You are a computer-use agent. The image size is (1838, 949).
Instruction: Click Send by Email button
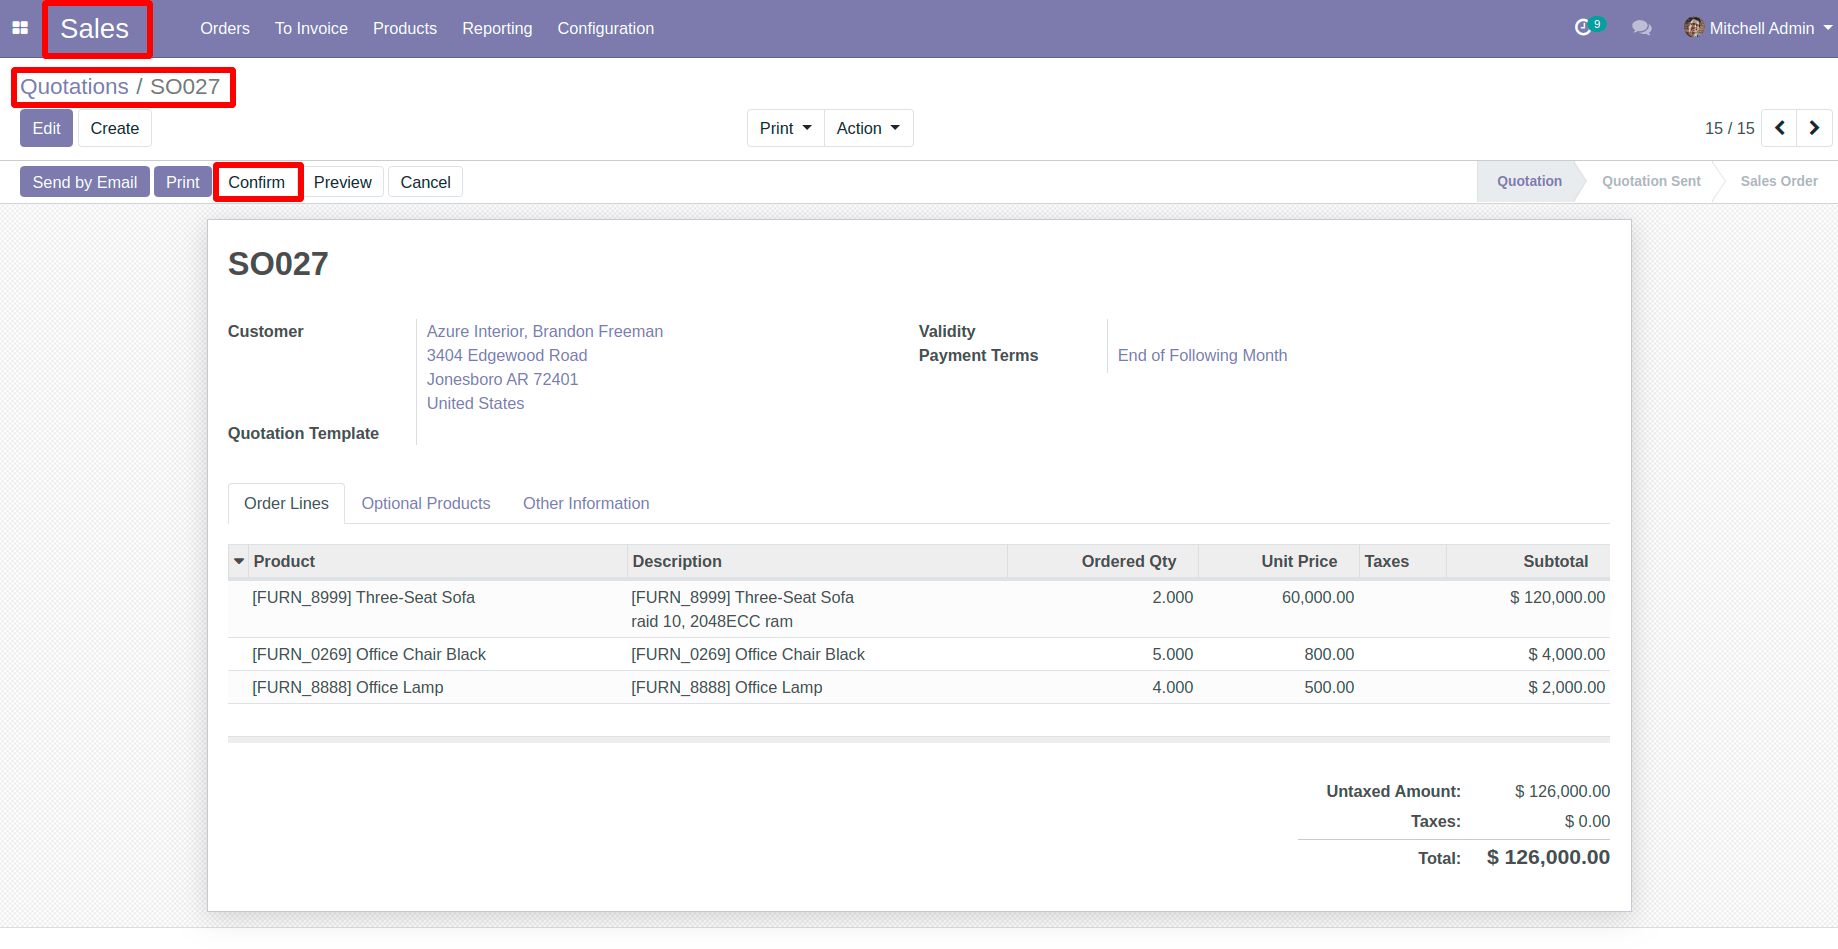(85, 182)
